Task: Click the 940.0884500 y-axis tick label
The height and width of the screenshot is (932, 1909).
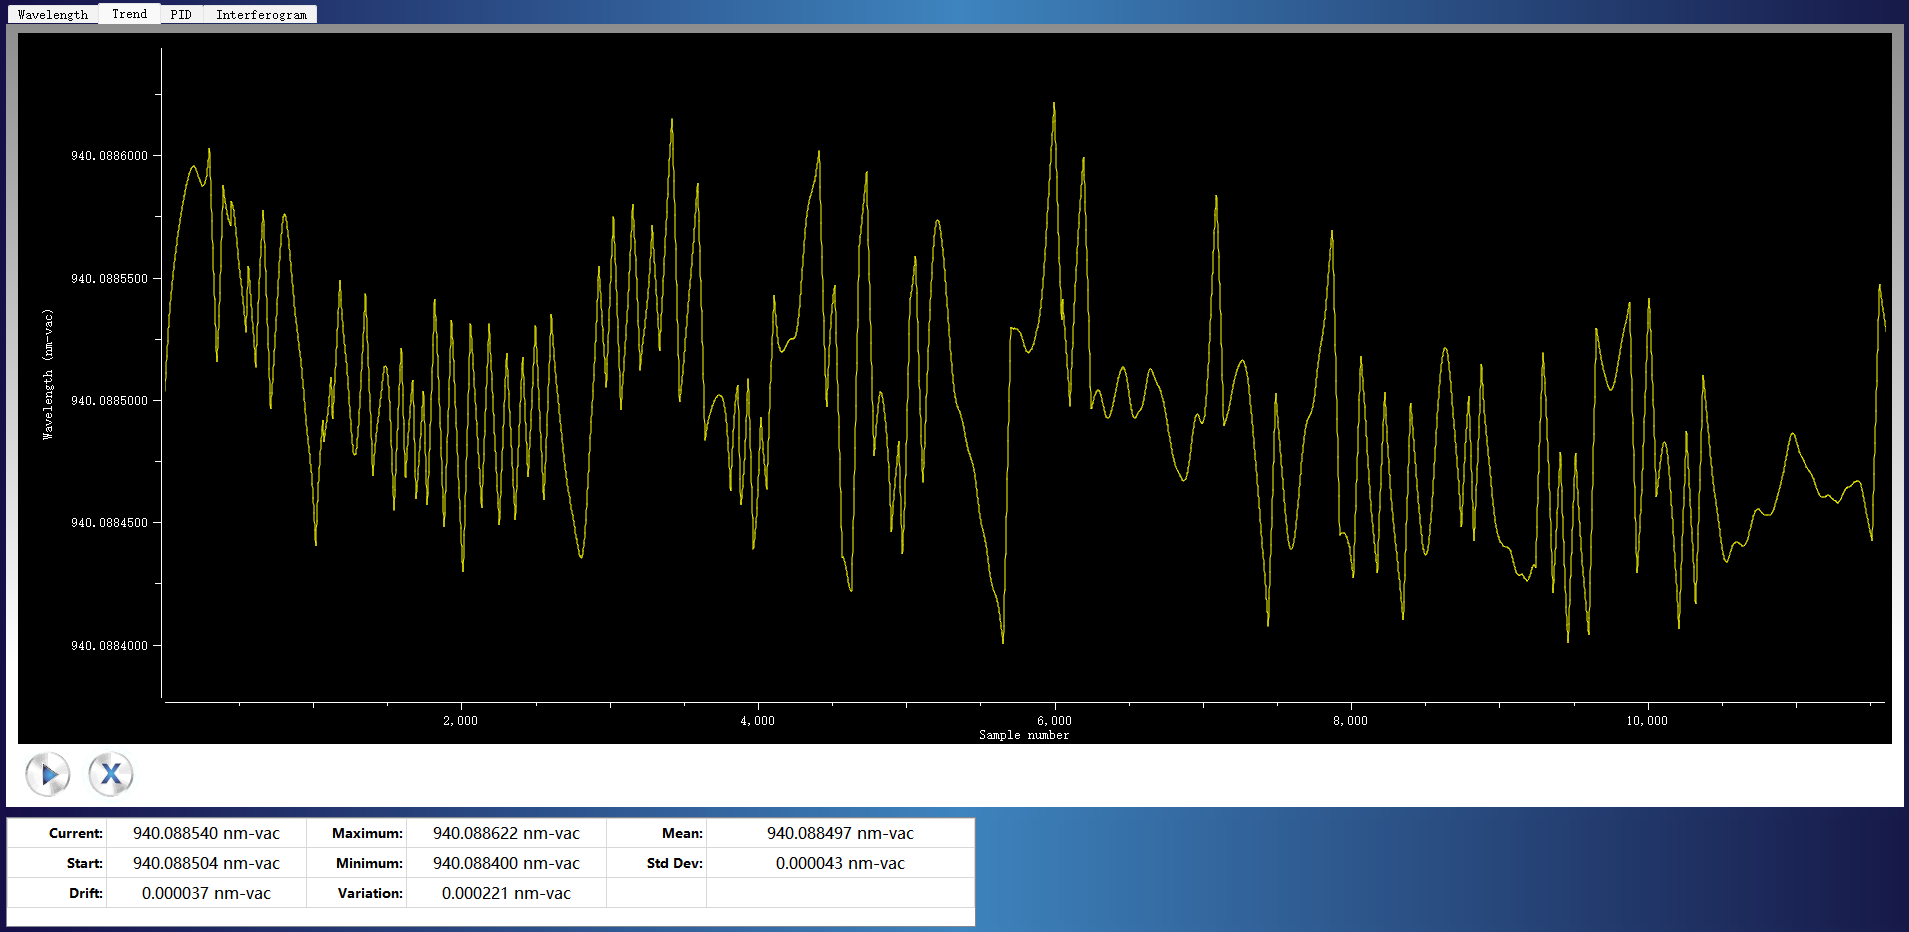Action: [109, 523]
